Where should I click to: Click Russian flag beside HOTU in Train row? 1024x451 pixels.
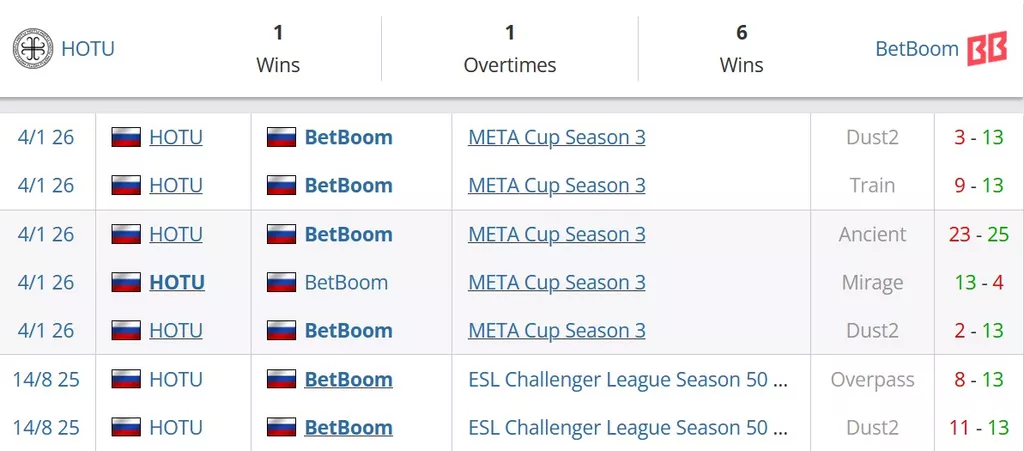pyautogui.click(x=126, y=186)
